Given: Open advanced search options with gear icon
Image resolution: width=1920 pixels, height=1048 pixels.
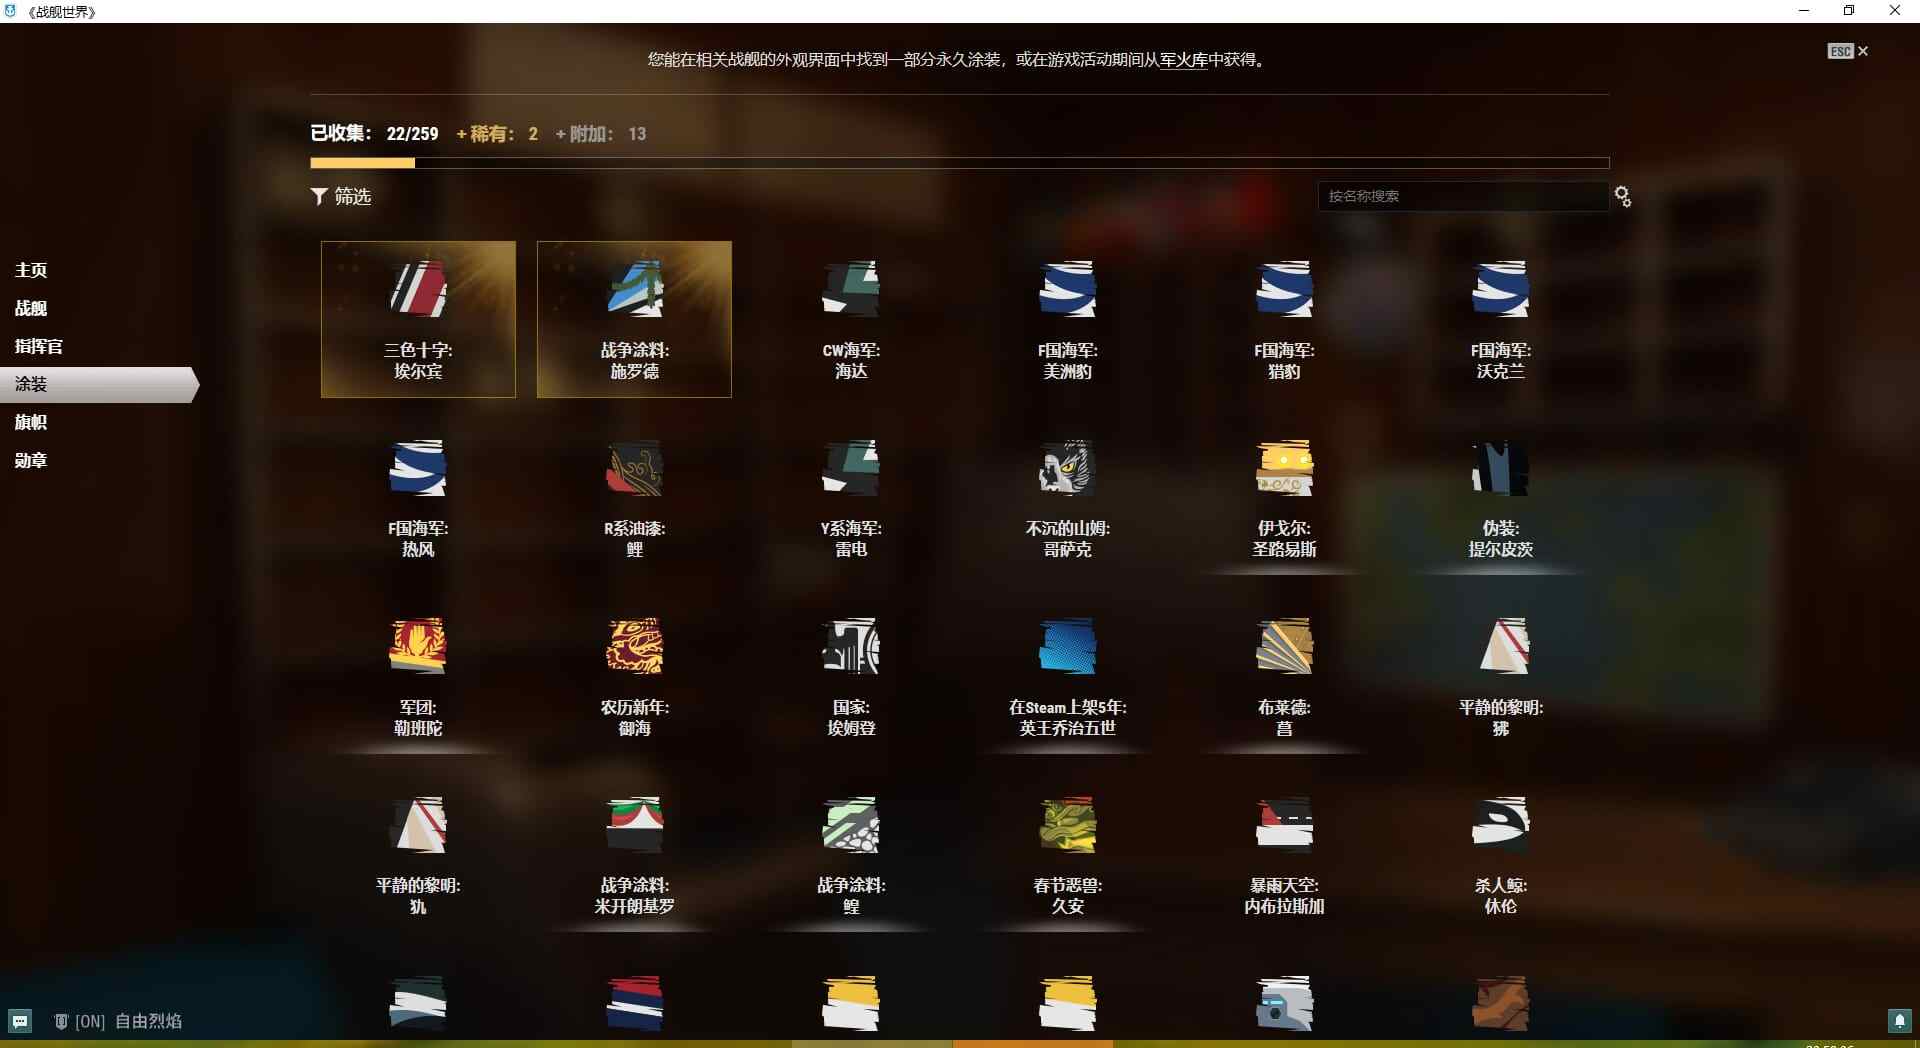Looking at the screenshot, I should (1622, 197).
